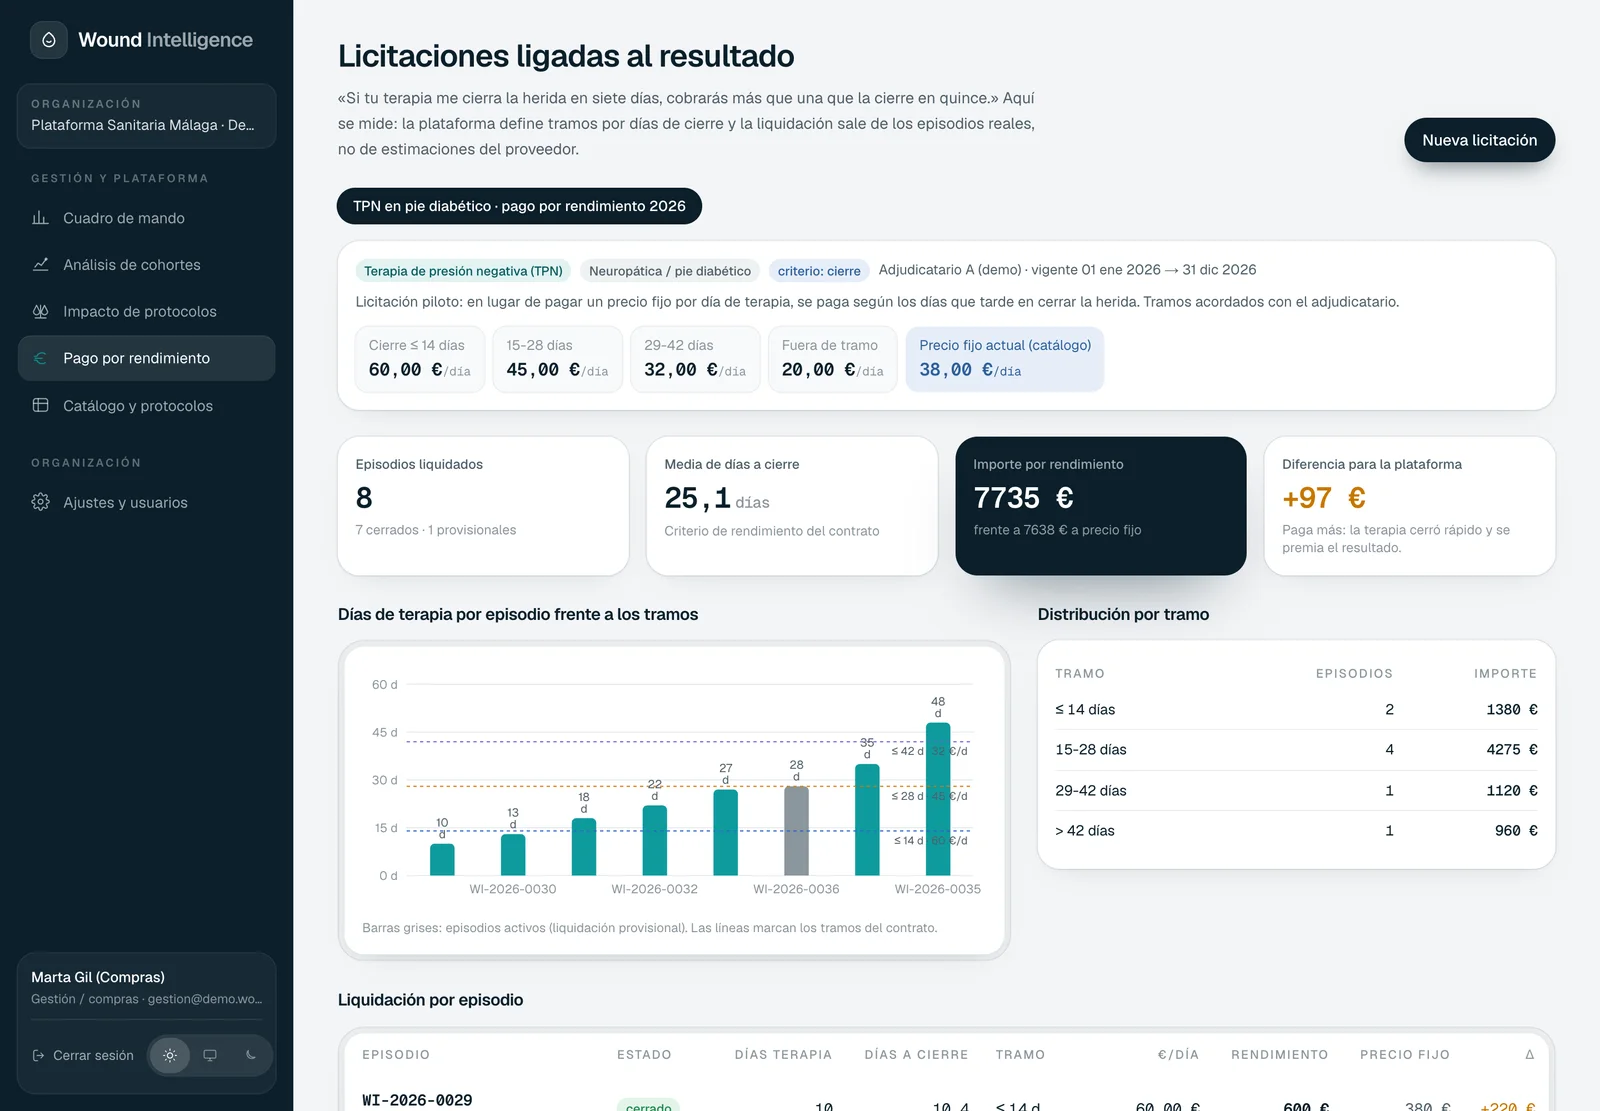
Task: Click the Fuera de tramo price tile
Action: click(833, 359)
